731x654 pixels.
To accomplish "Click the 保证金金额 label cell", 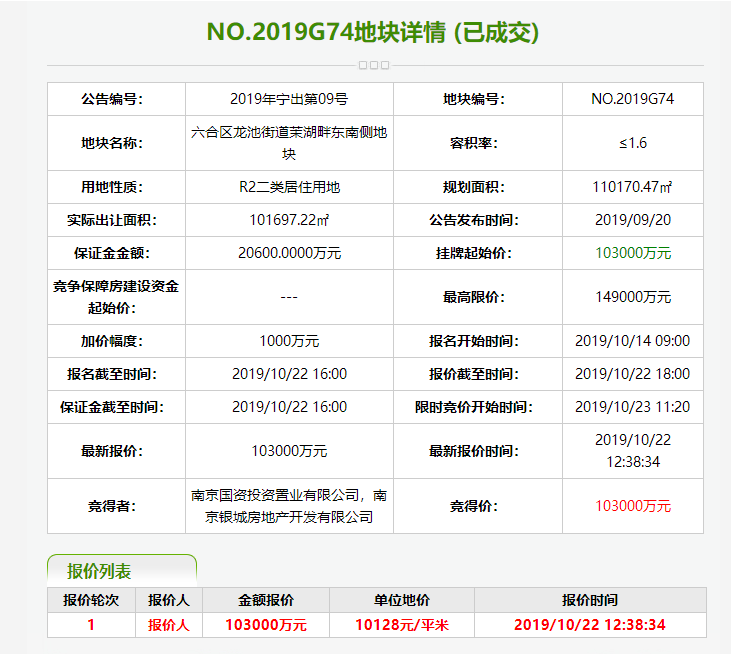I will coord(117,253).
